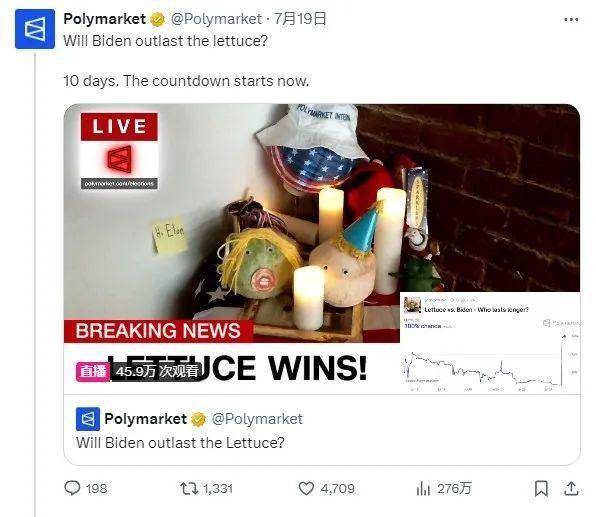View analytics via the bar chart icon

423,488
